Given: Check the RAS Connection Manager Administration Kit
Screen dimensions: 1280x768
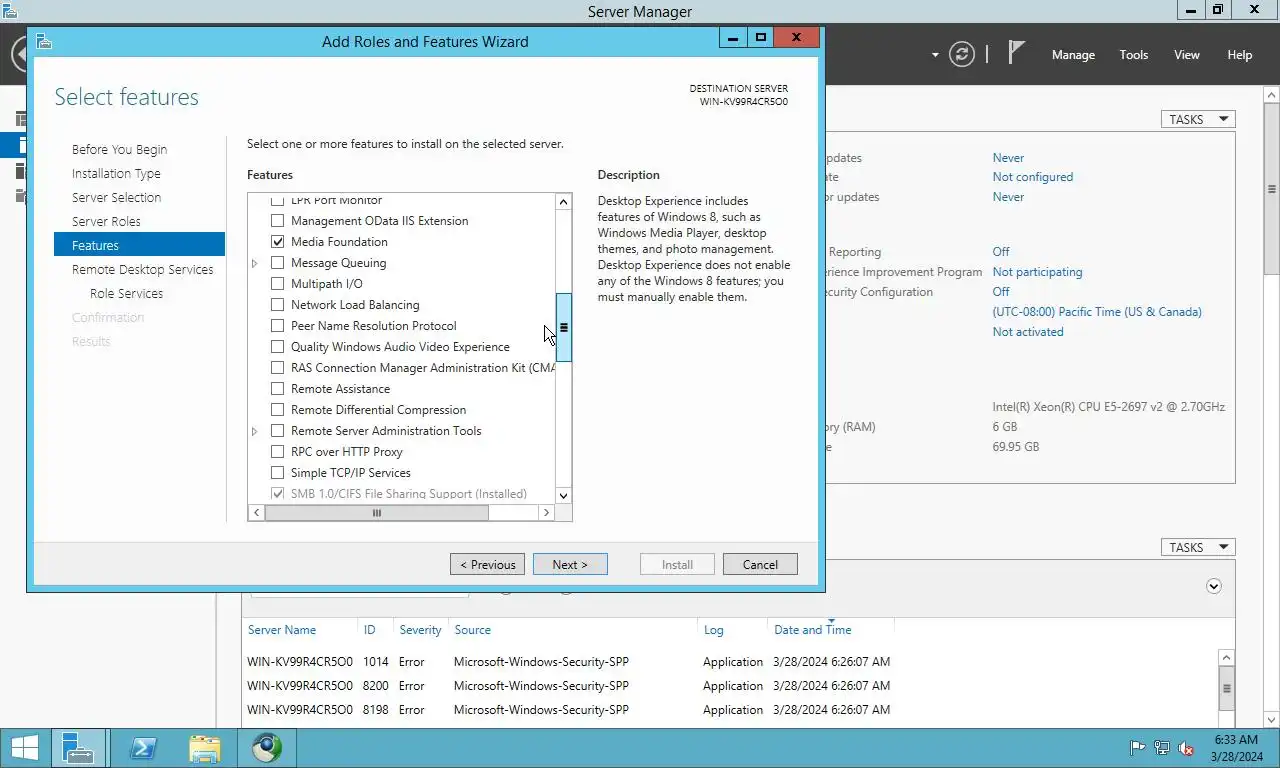Looking at the screenshot, I should point(278,368).
